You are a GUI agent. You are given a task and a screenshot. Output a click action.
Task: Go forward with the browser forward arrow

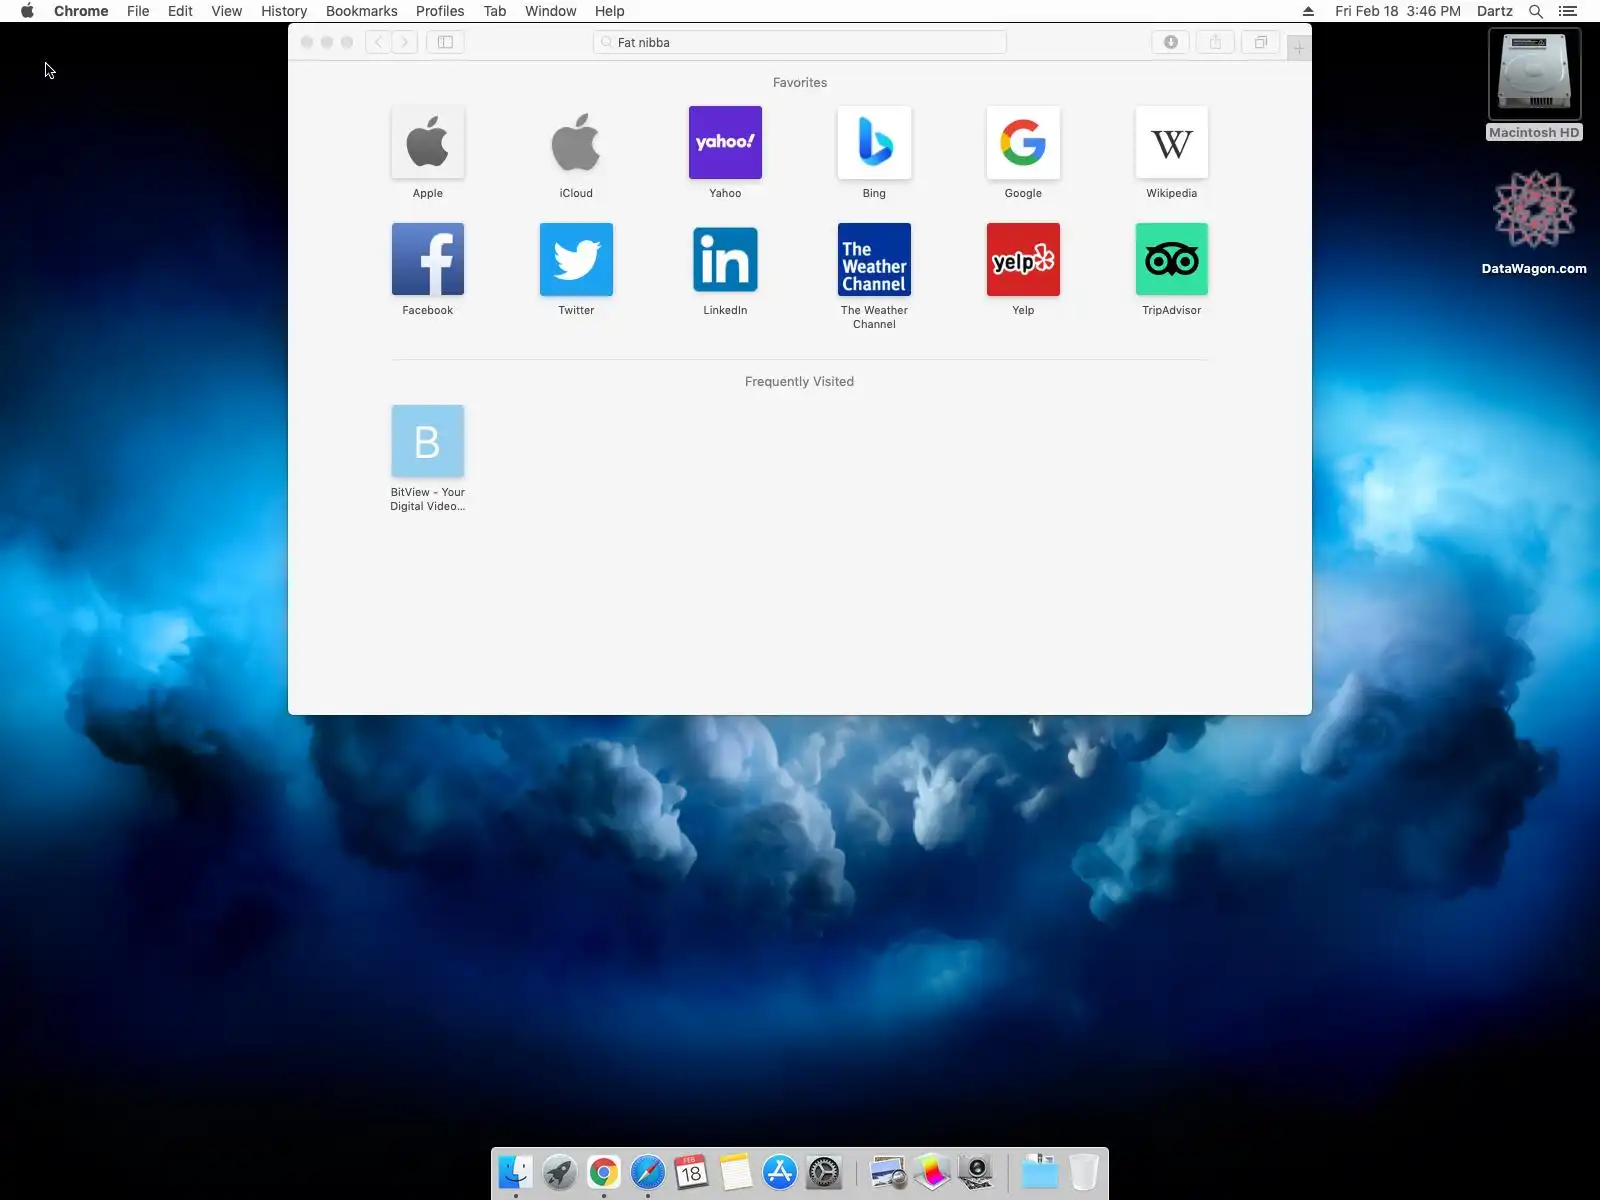coord(404,42)
